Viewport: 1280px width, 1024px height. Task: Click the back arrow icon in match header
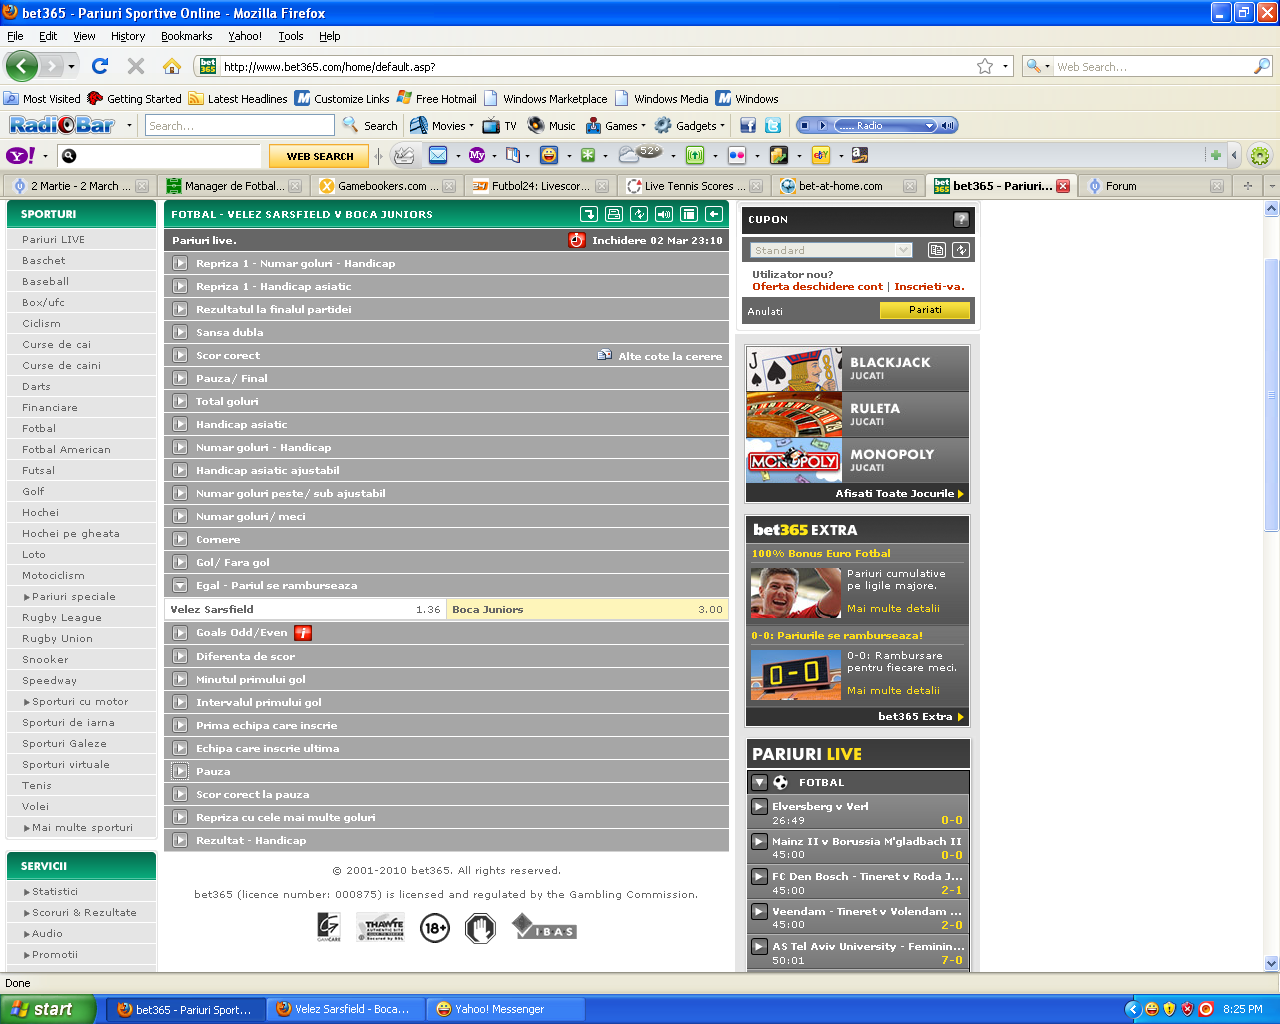[x=713, y=214]
